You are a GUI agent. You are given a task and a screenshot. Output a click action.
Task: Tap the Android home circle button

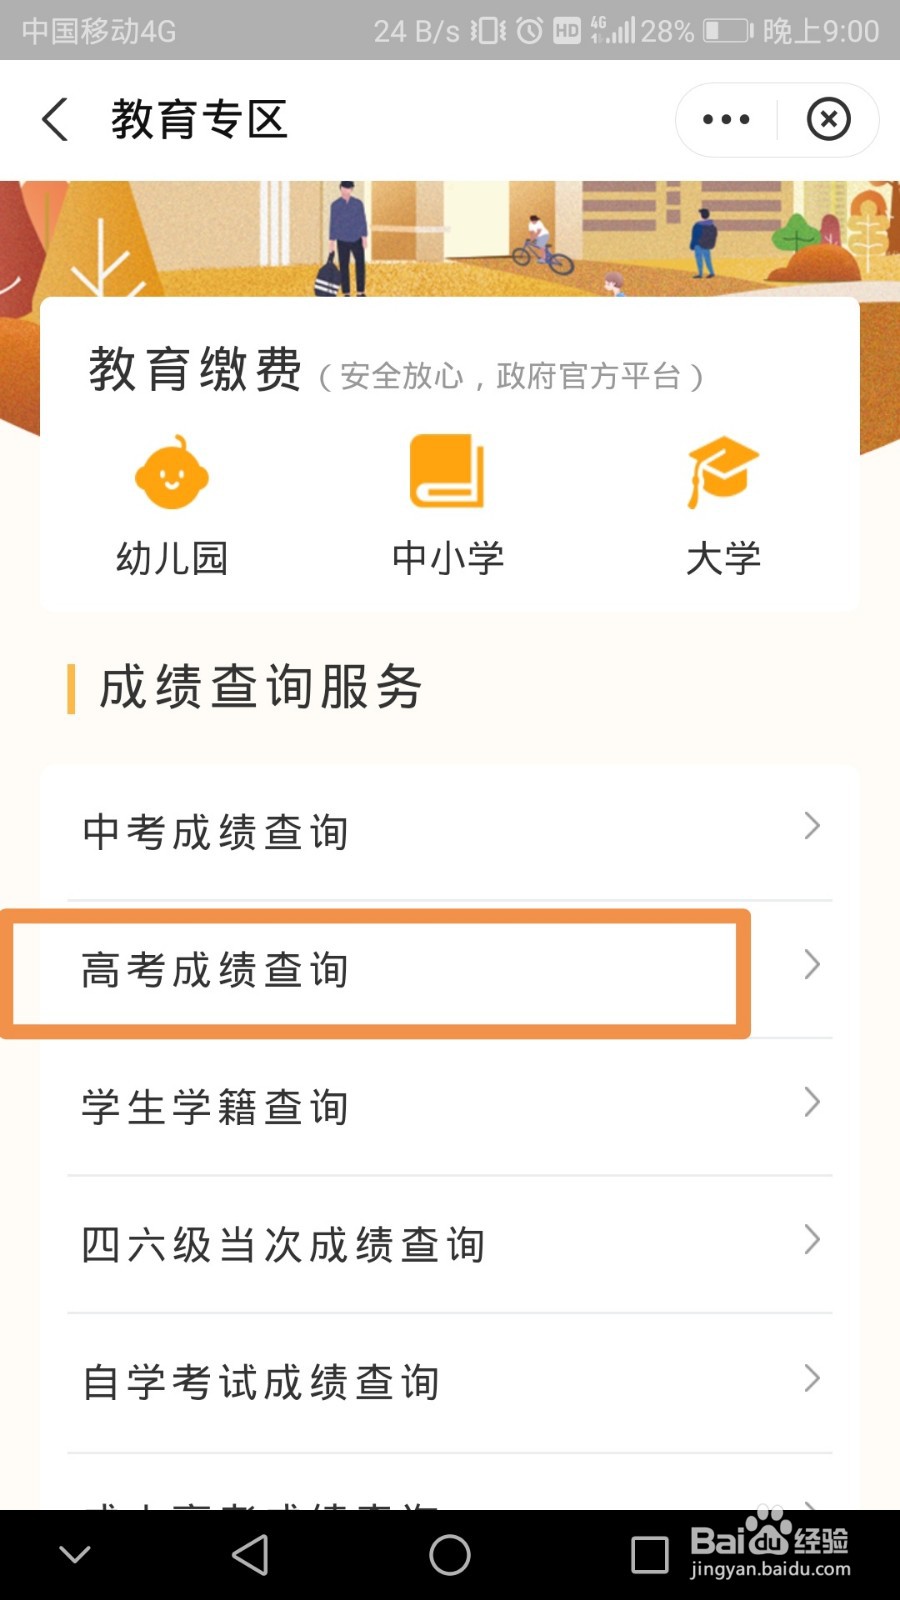click(x=450, y=1555)
